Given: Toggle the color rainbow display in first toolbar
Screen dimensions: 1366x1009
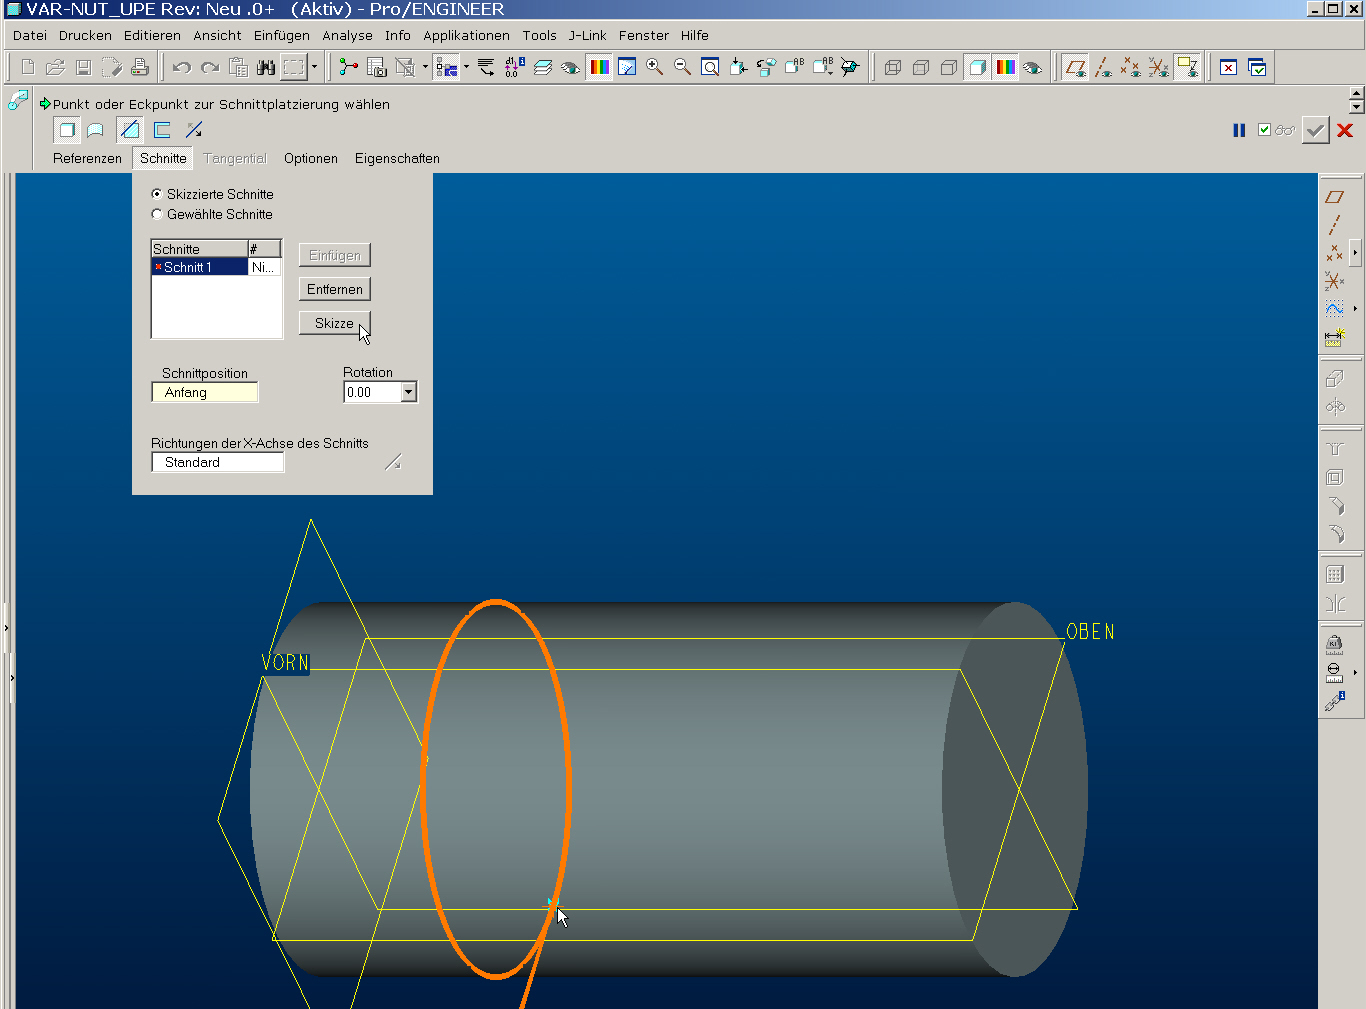Looking at the screenshot, I should click(599, 67).
